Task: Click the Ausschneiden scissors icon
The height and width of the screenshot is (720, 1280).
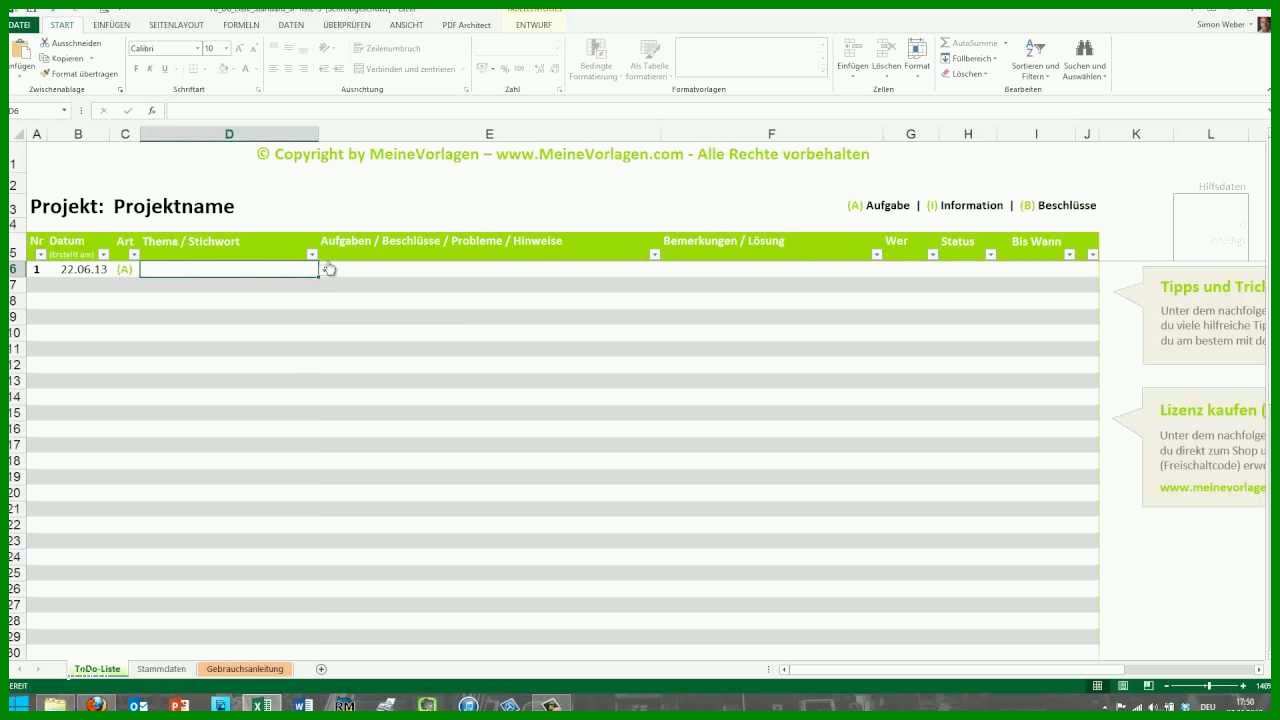Action: [x=45, y=43]
